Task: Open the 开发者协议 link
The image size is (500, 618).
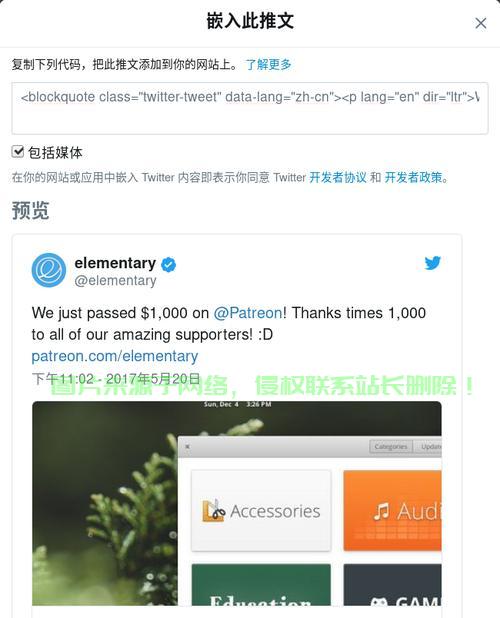Action: pyautogui.click(x=338, y=177)
